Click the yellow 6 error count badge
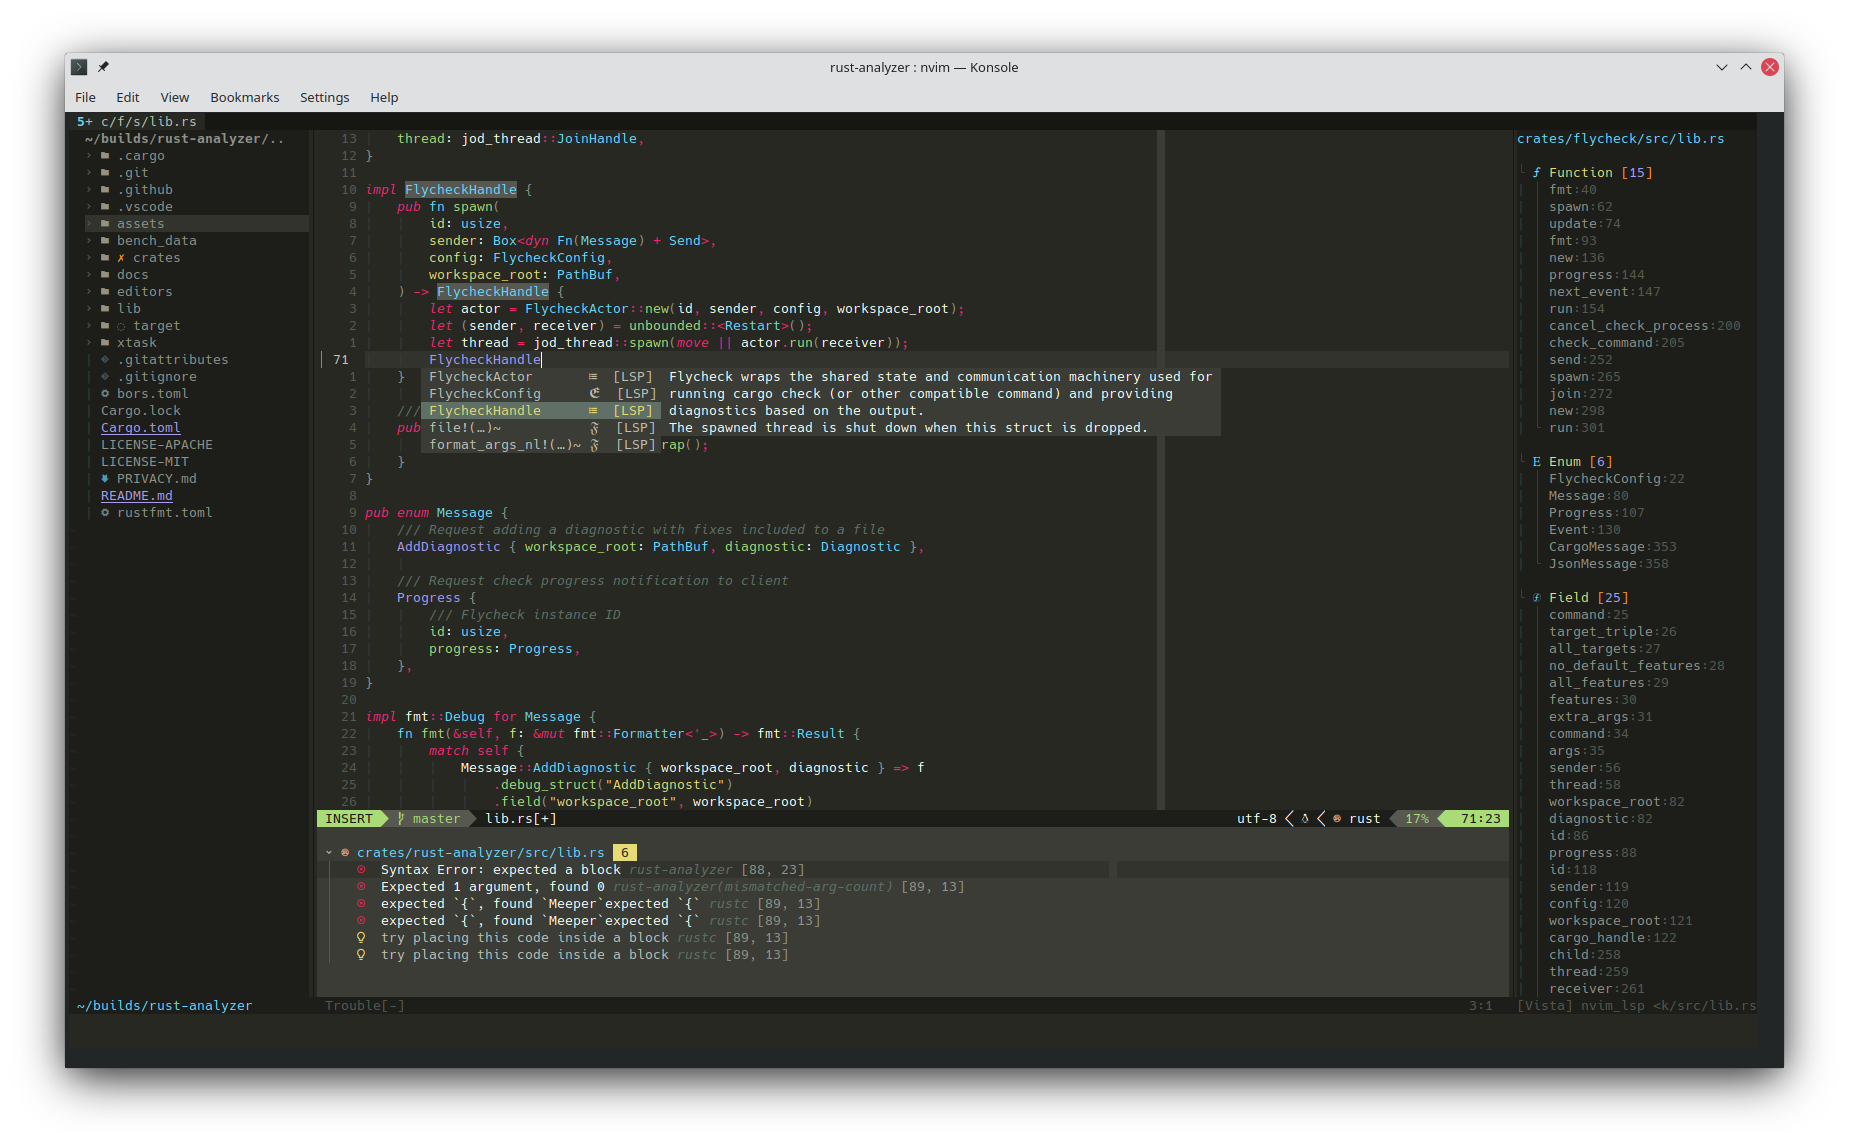Image resolution: width=1849 pixels, height=1145 pixels. coord(625,853)
